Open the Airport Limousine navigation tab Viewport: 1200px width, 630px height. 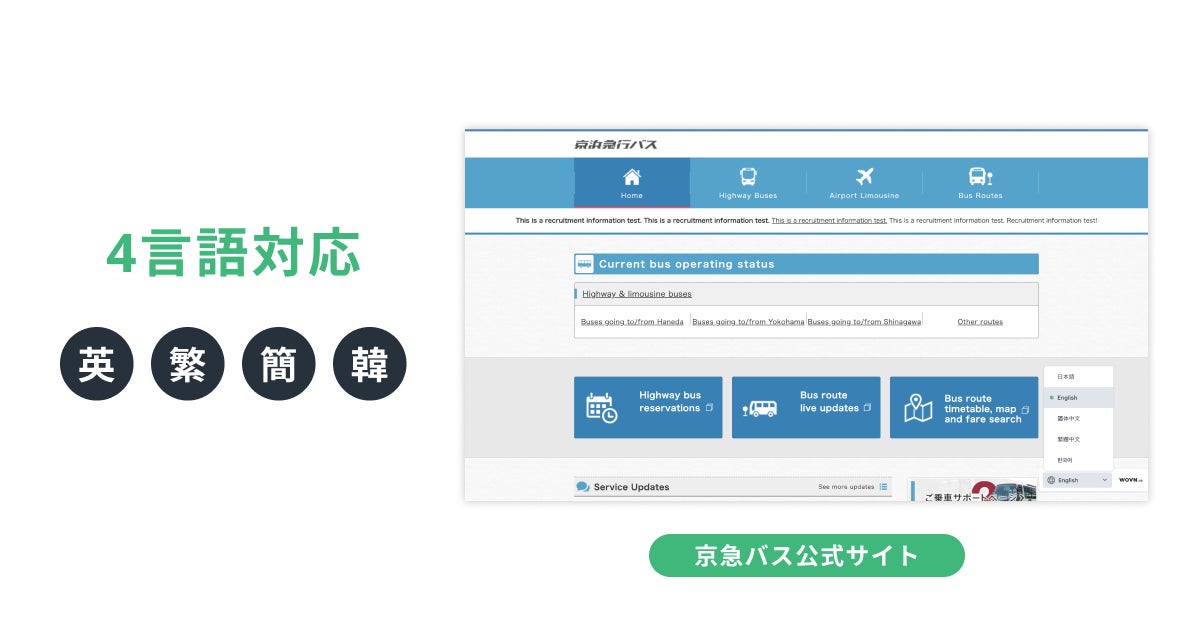(864, 183)
